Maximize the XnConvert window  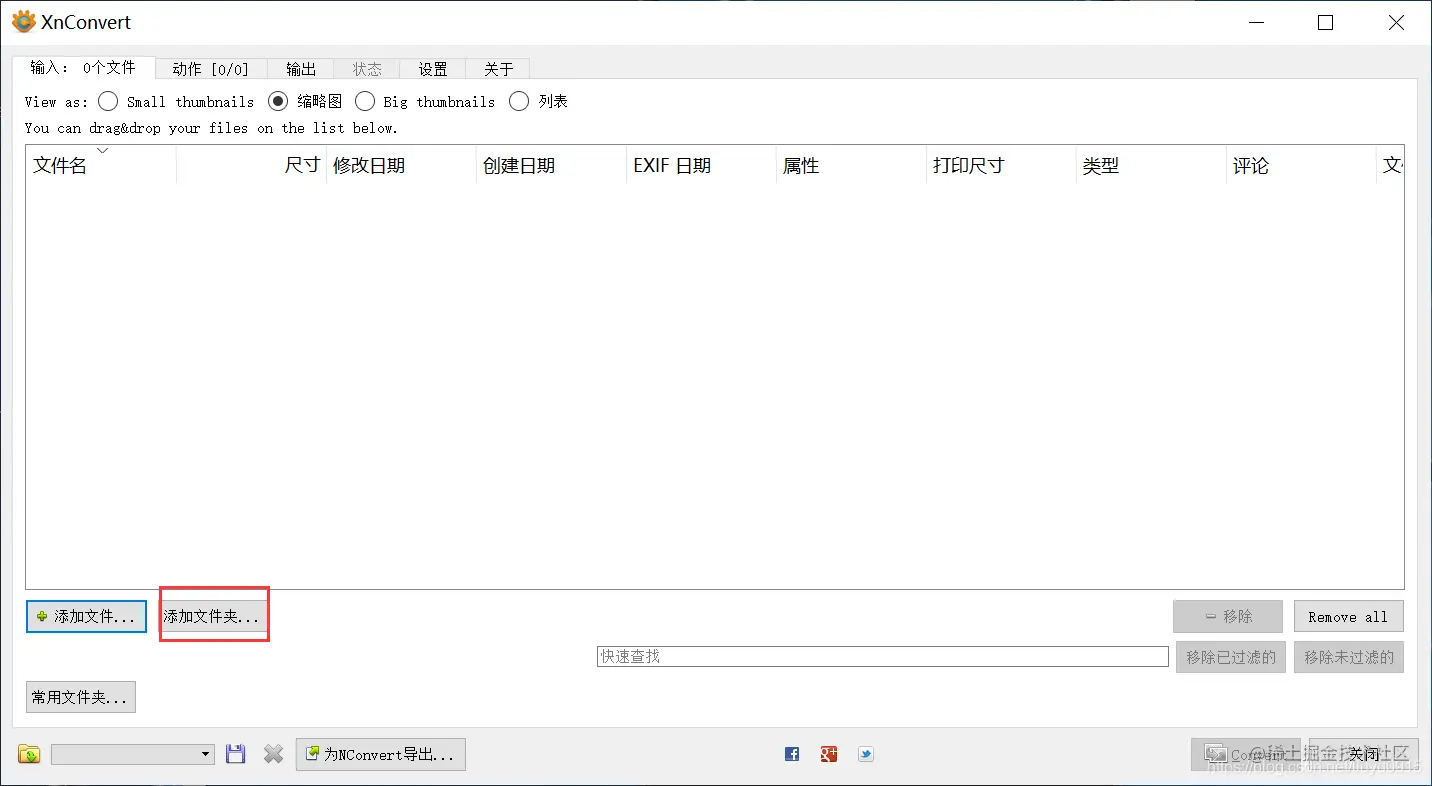[1326, 22]
